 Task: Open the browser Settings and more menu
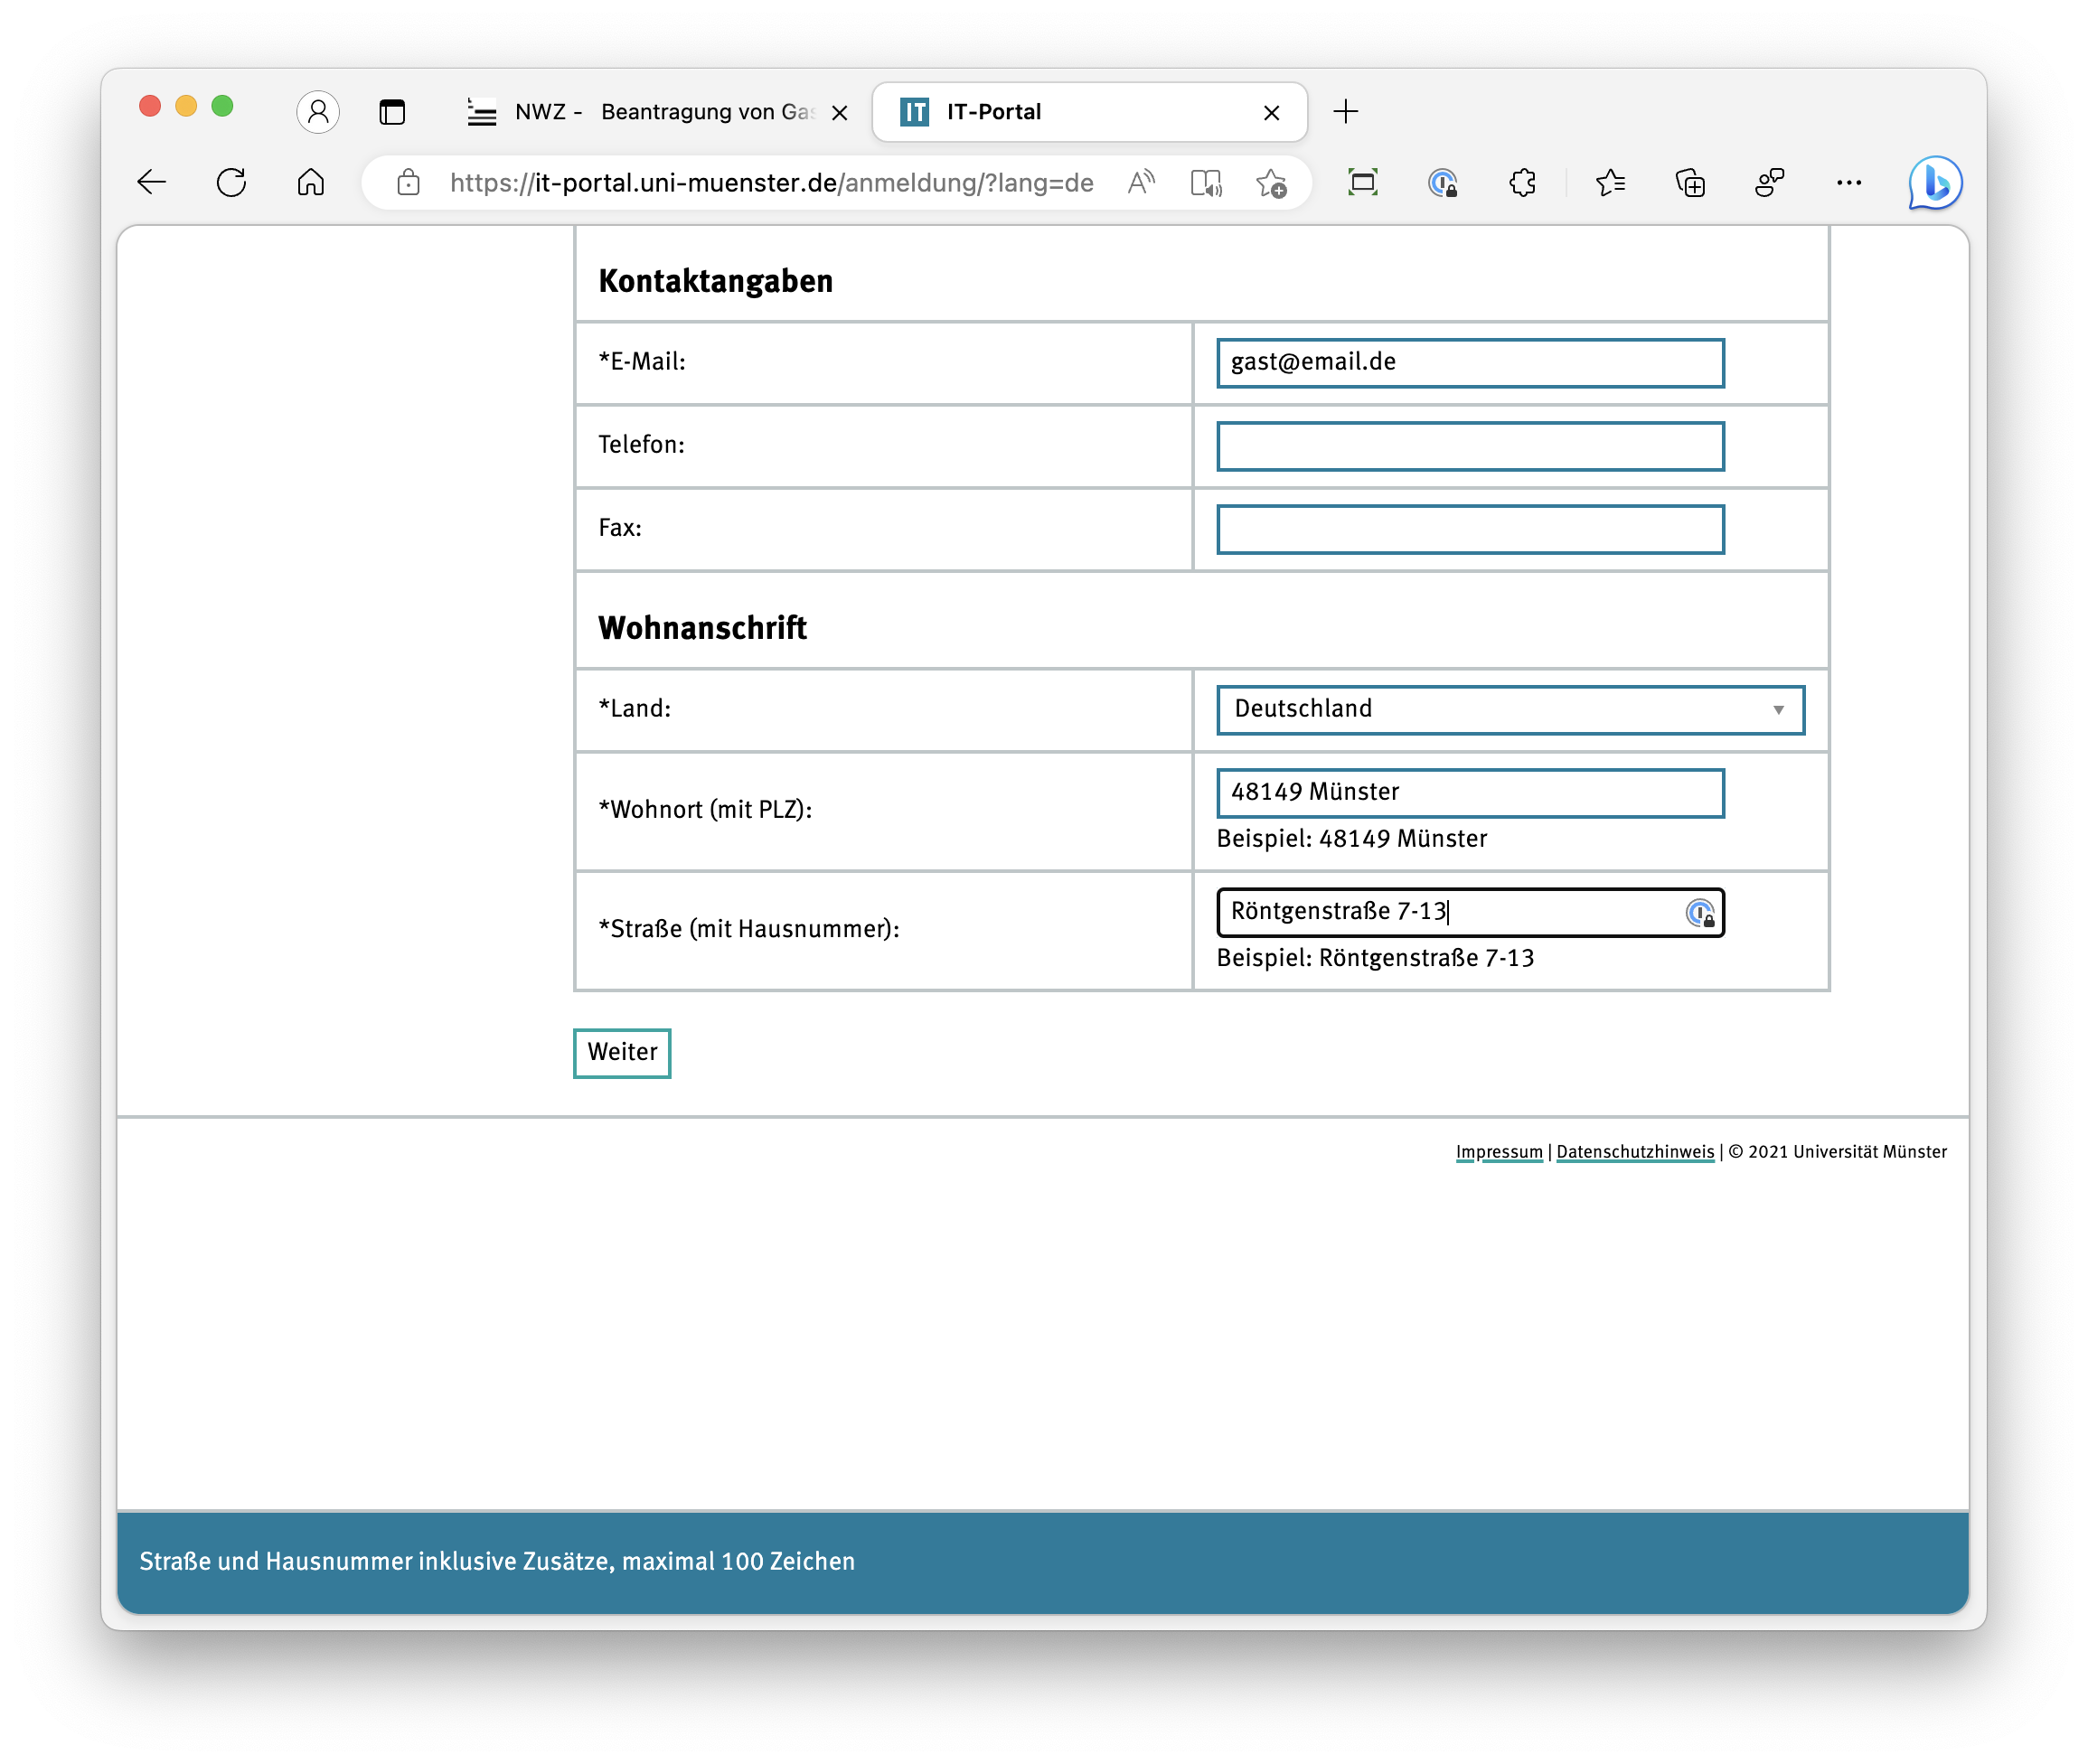tap(1849, 183)
